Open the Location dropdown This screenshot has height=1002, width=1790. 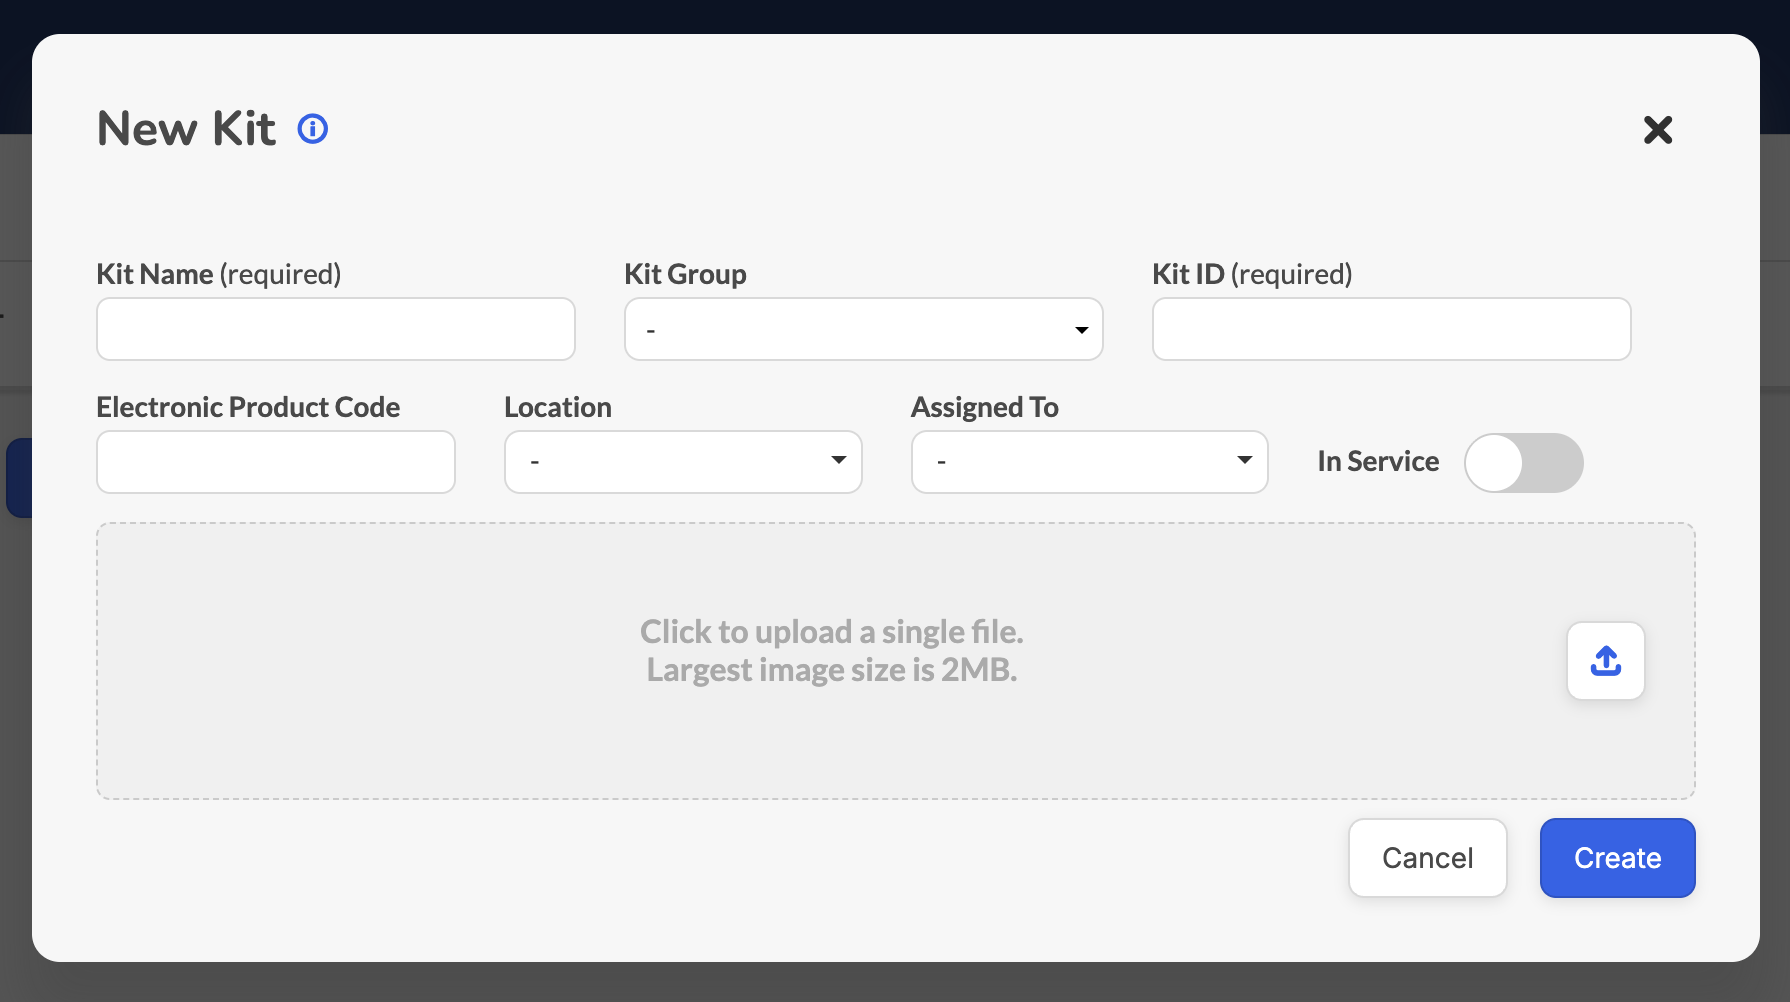click(x=683, y=462)
